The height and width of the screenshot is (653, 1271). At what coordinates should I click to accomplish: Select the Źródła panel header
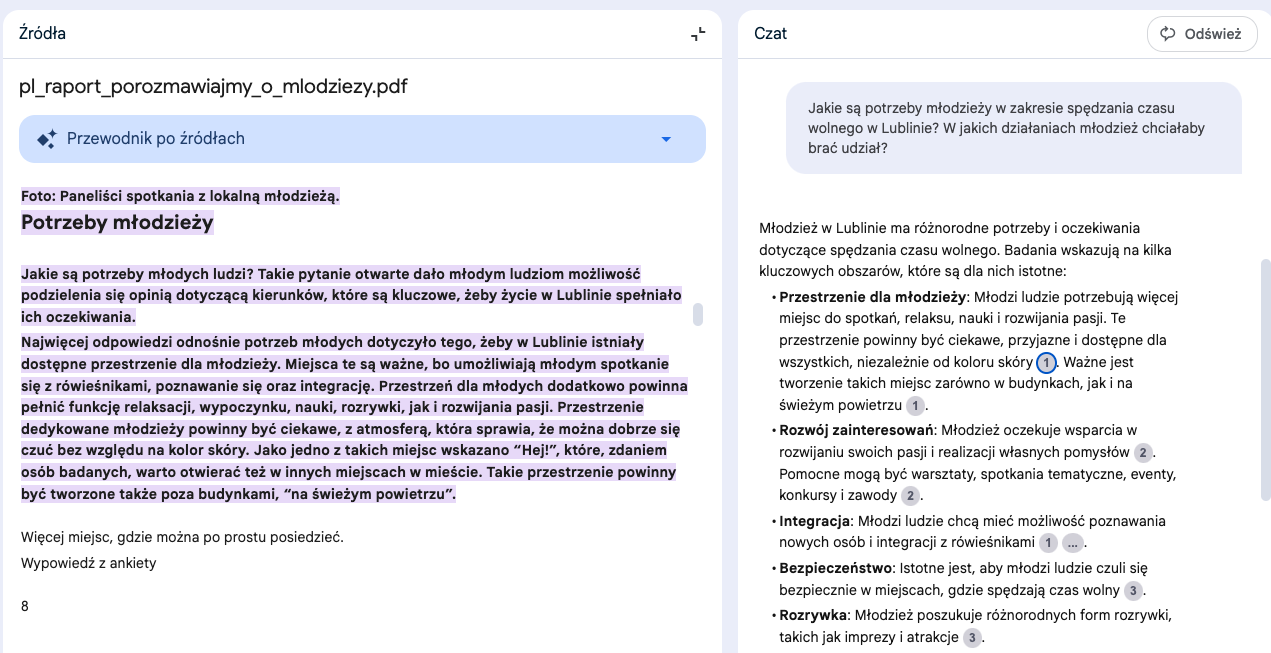point(43,34)
